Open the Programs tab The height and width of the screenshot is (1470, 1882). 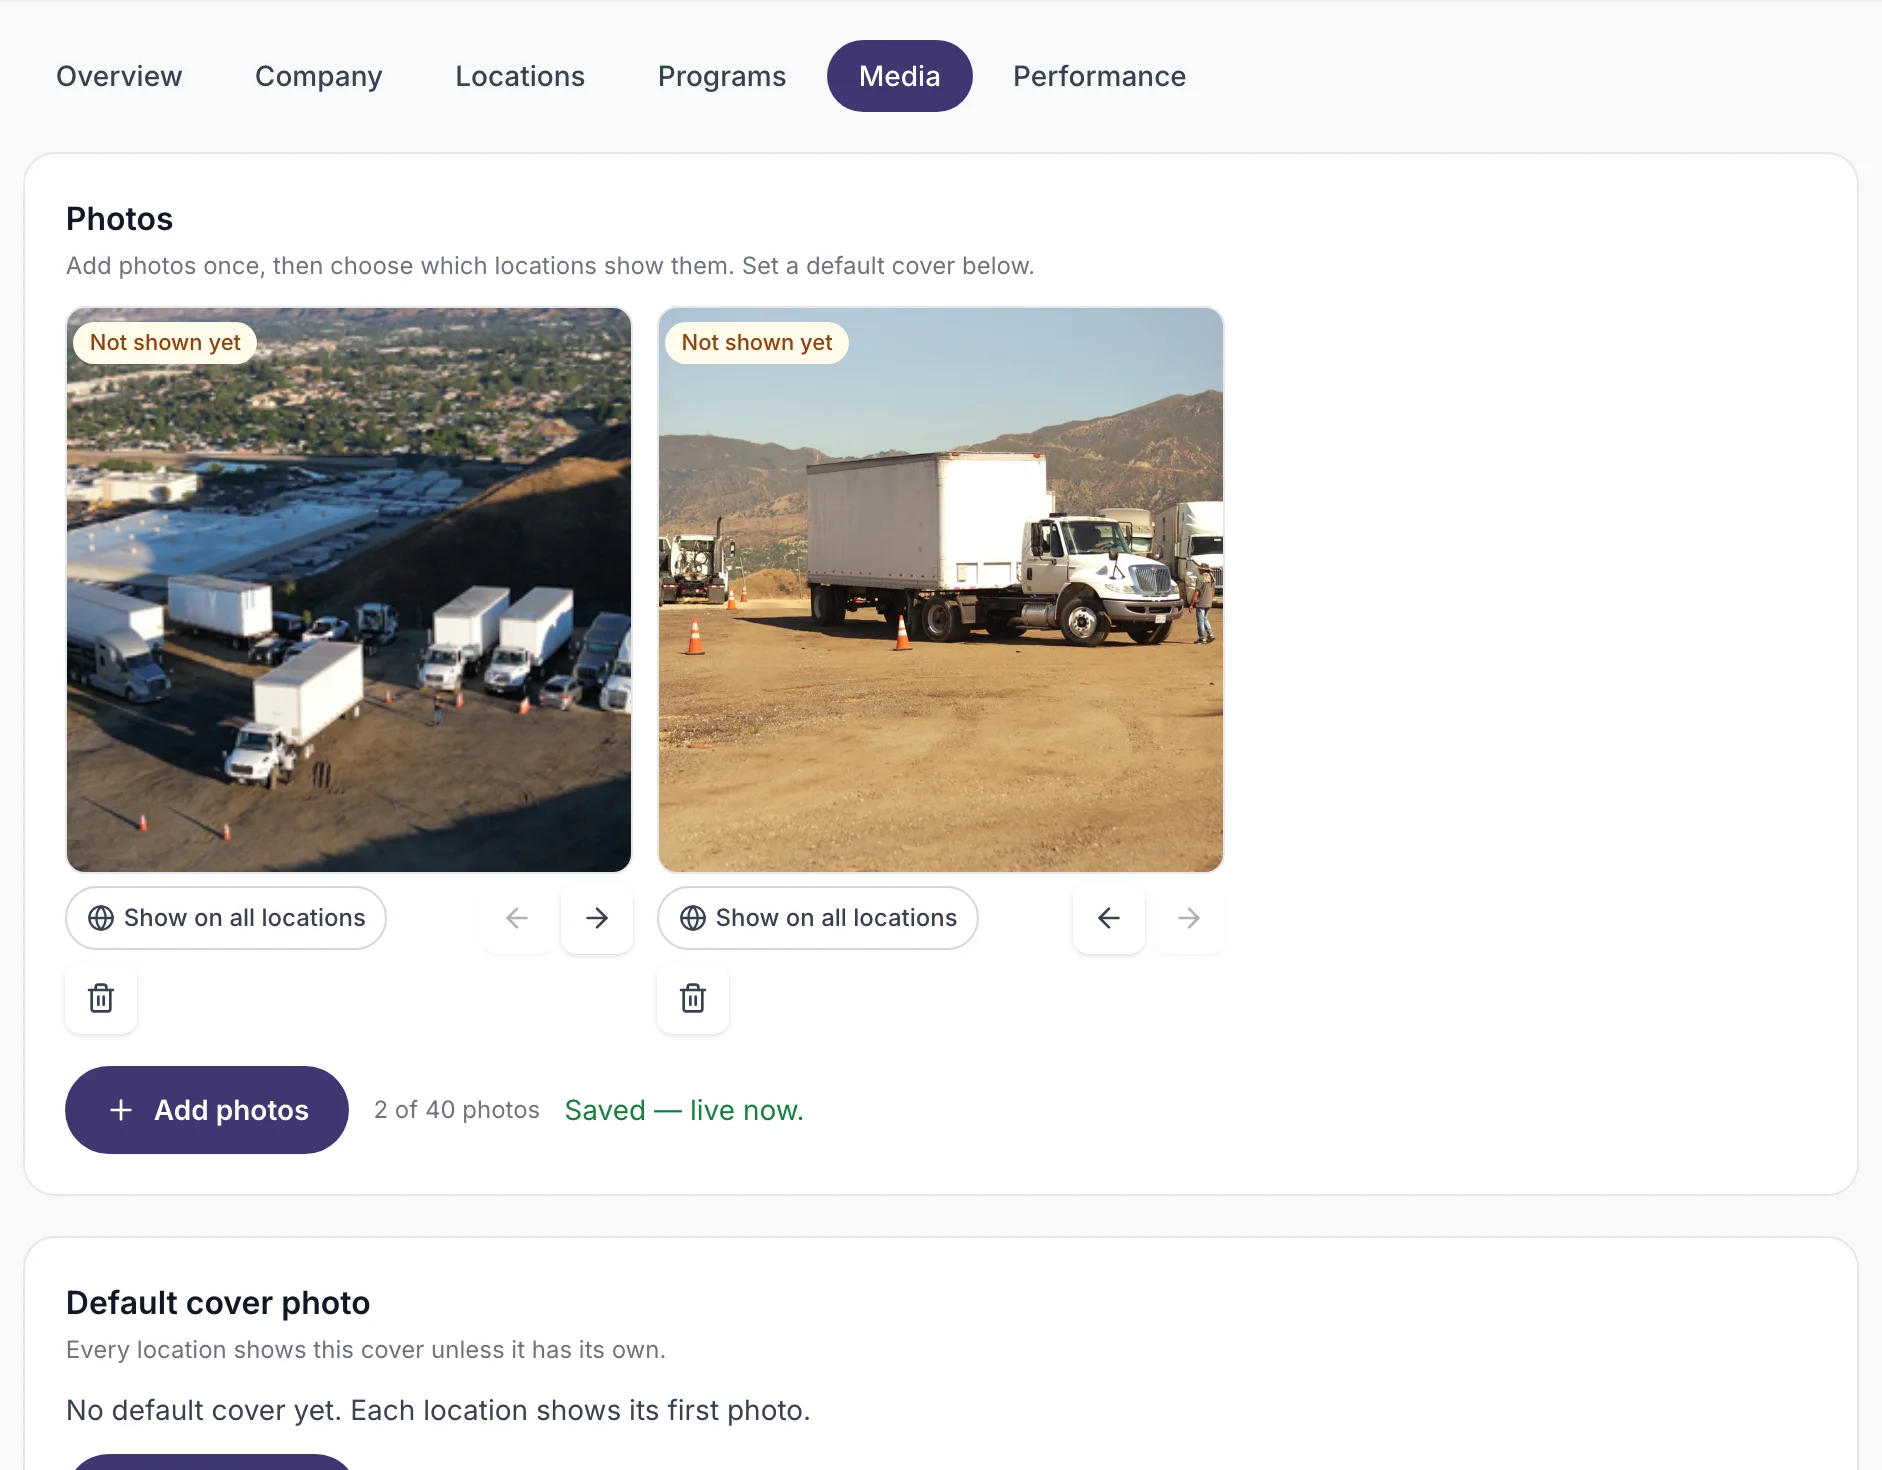tap(722, 76)
